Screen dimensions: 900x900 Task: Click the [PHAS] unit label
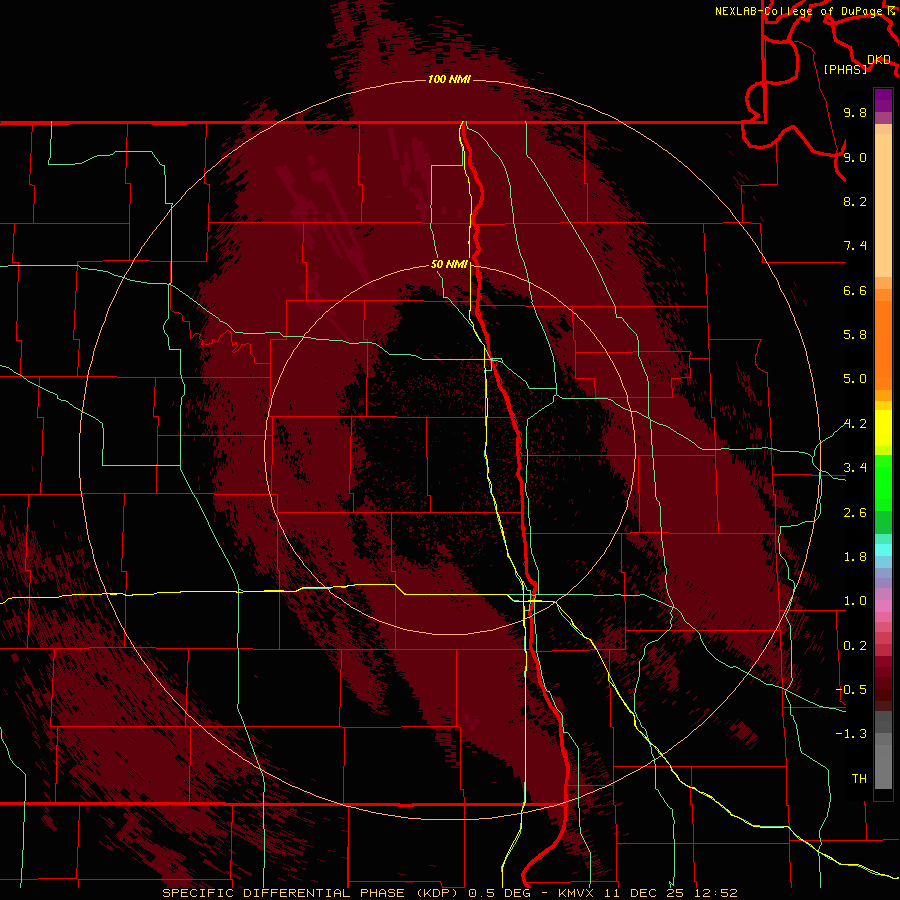click(845, 69)
